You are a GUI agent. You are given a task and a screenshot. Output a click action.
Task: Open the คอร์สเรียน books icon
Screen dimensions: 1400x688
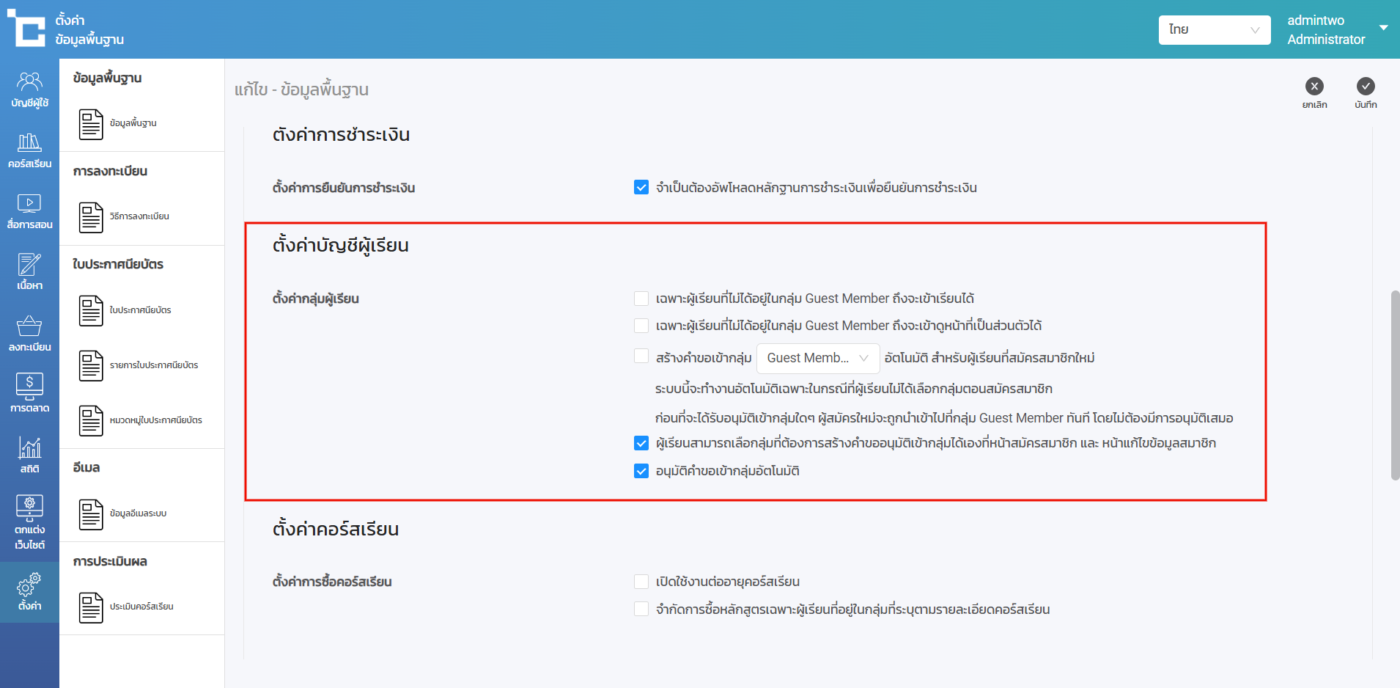point(29,143)
